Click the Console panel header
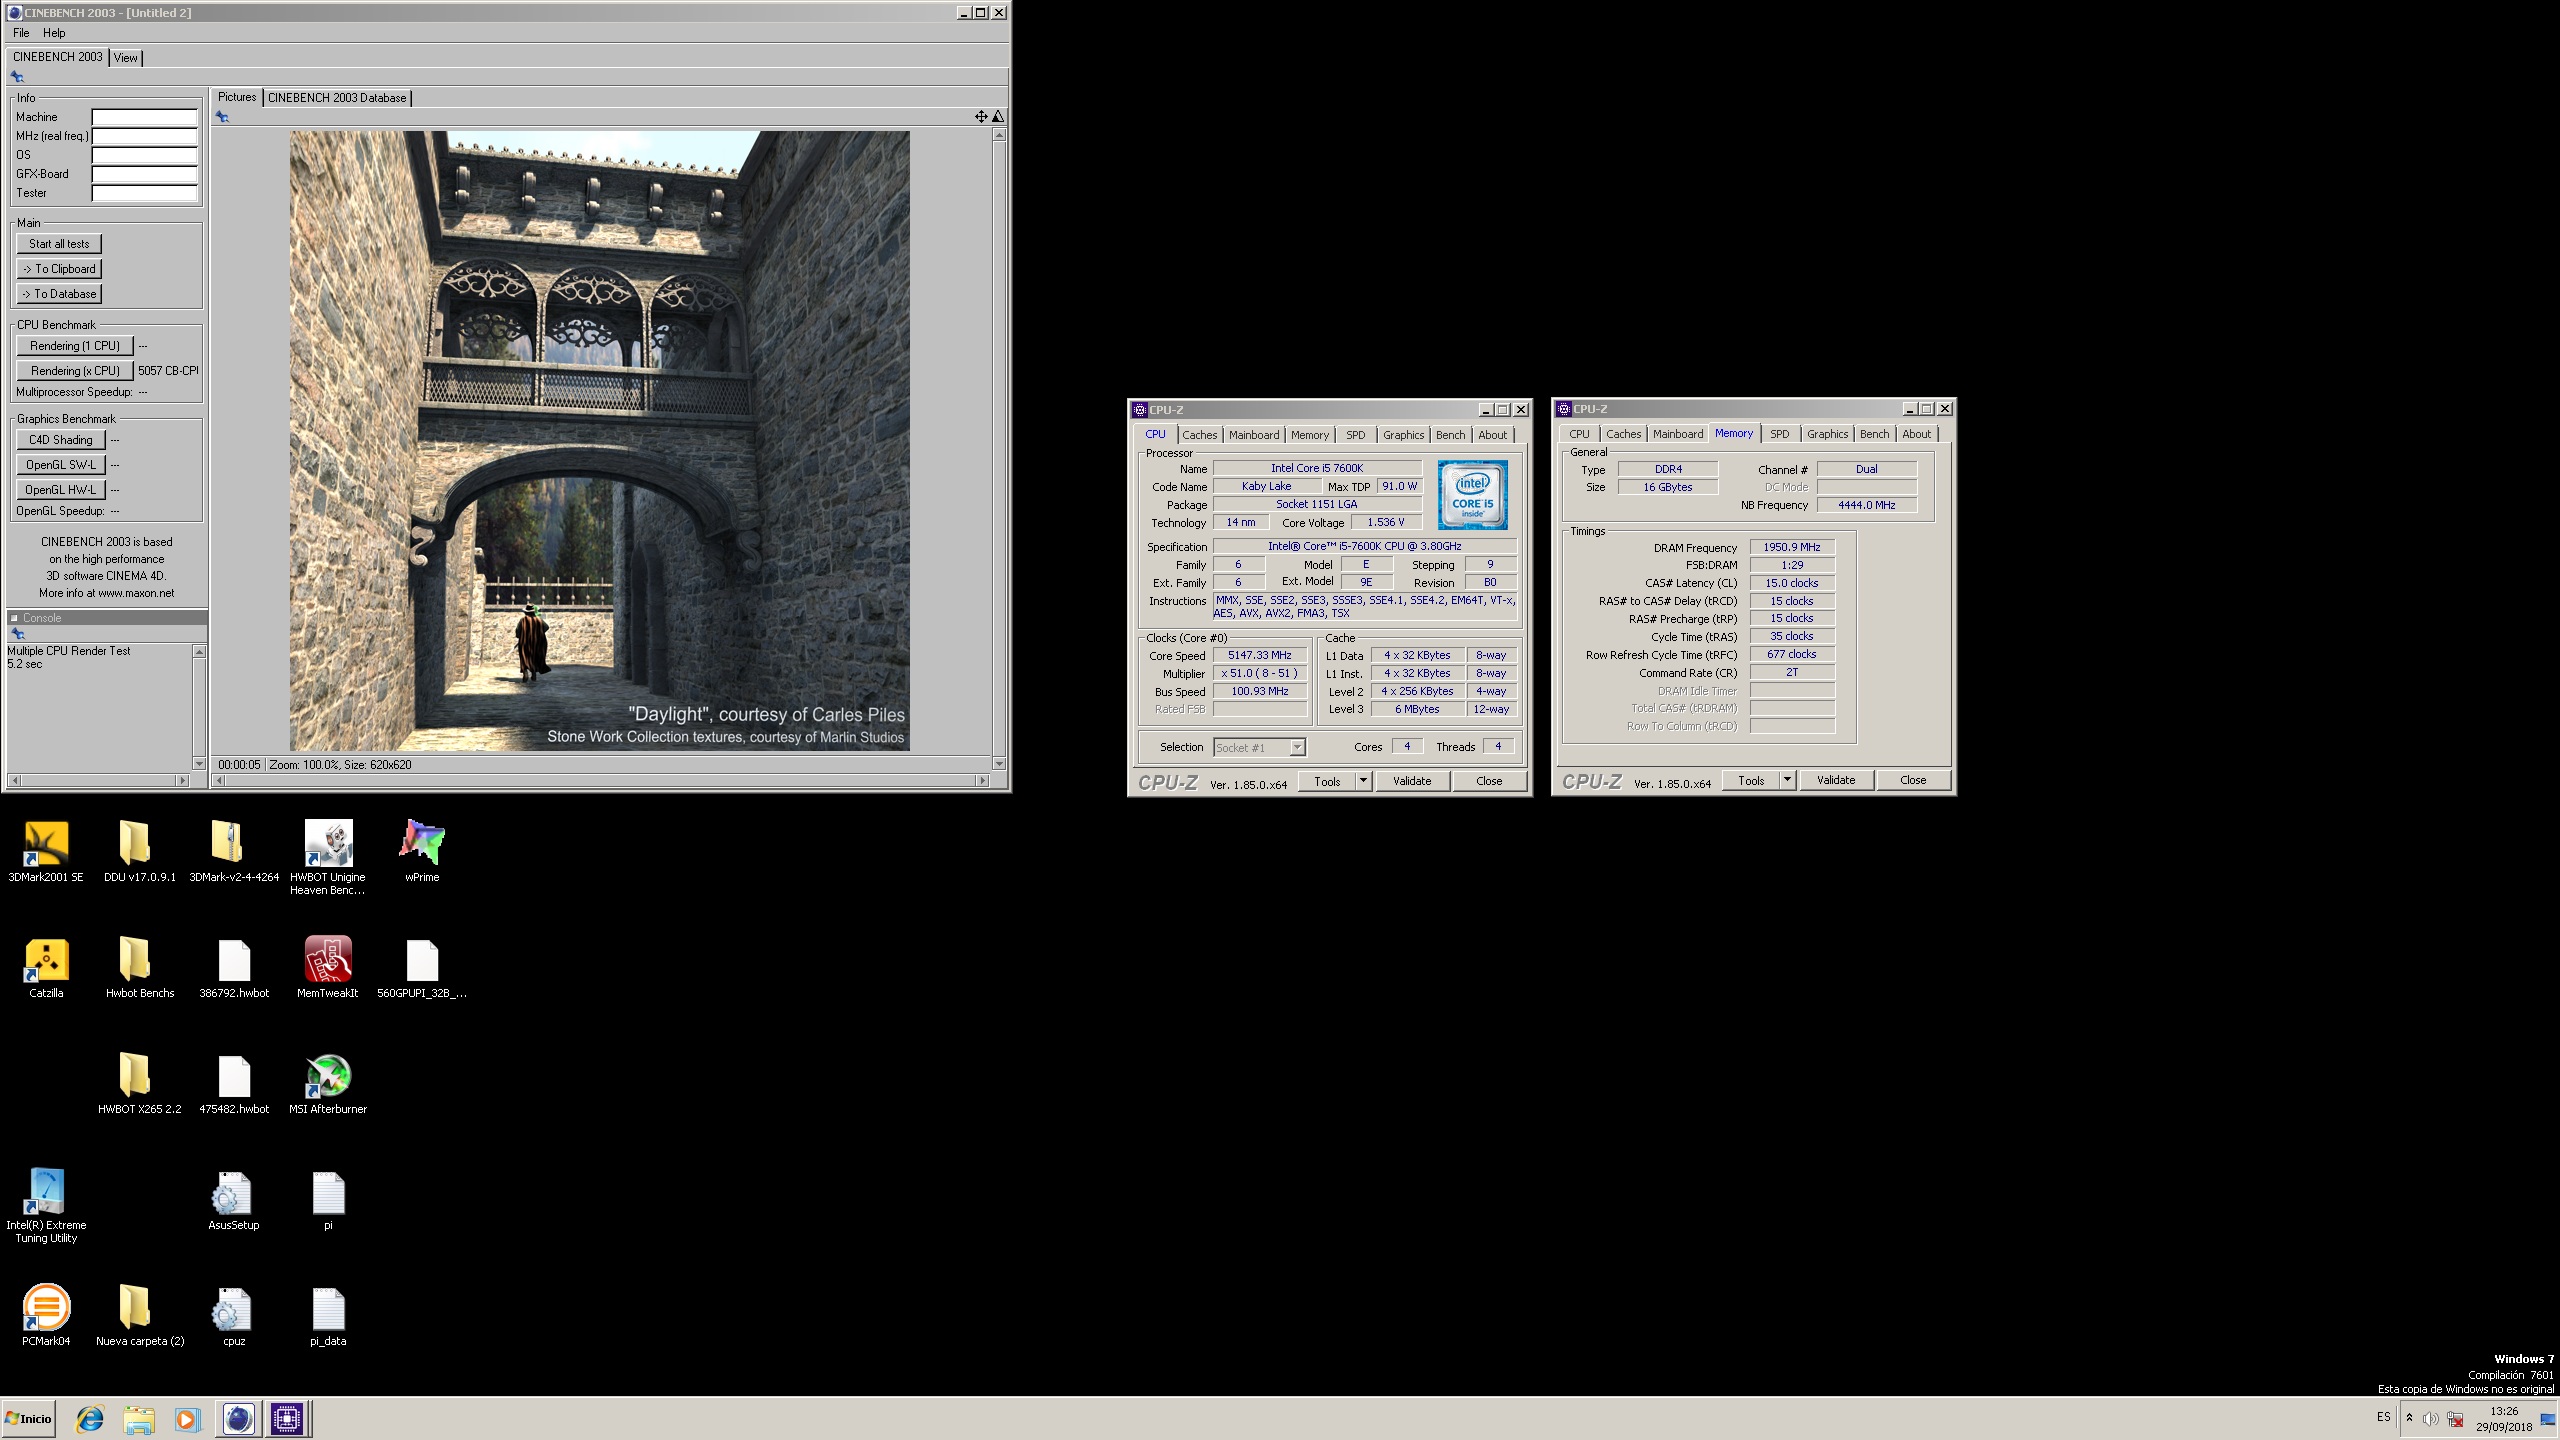 click(107, 618)
